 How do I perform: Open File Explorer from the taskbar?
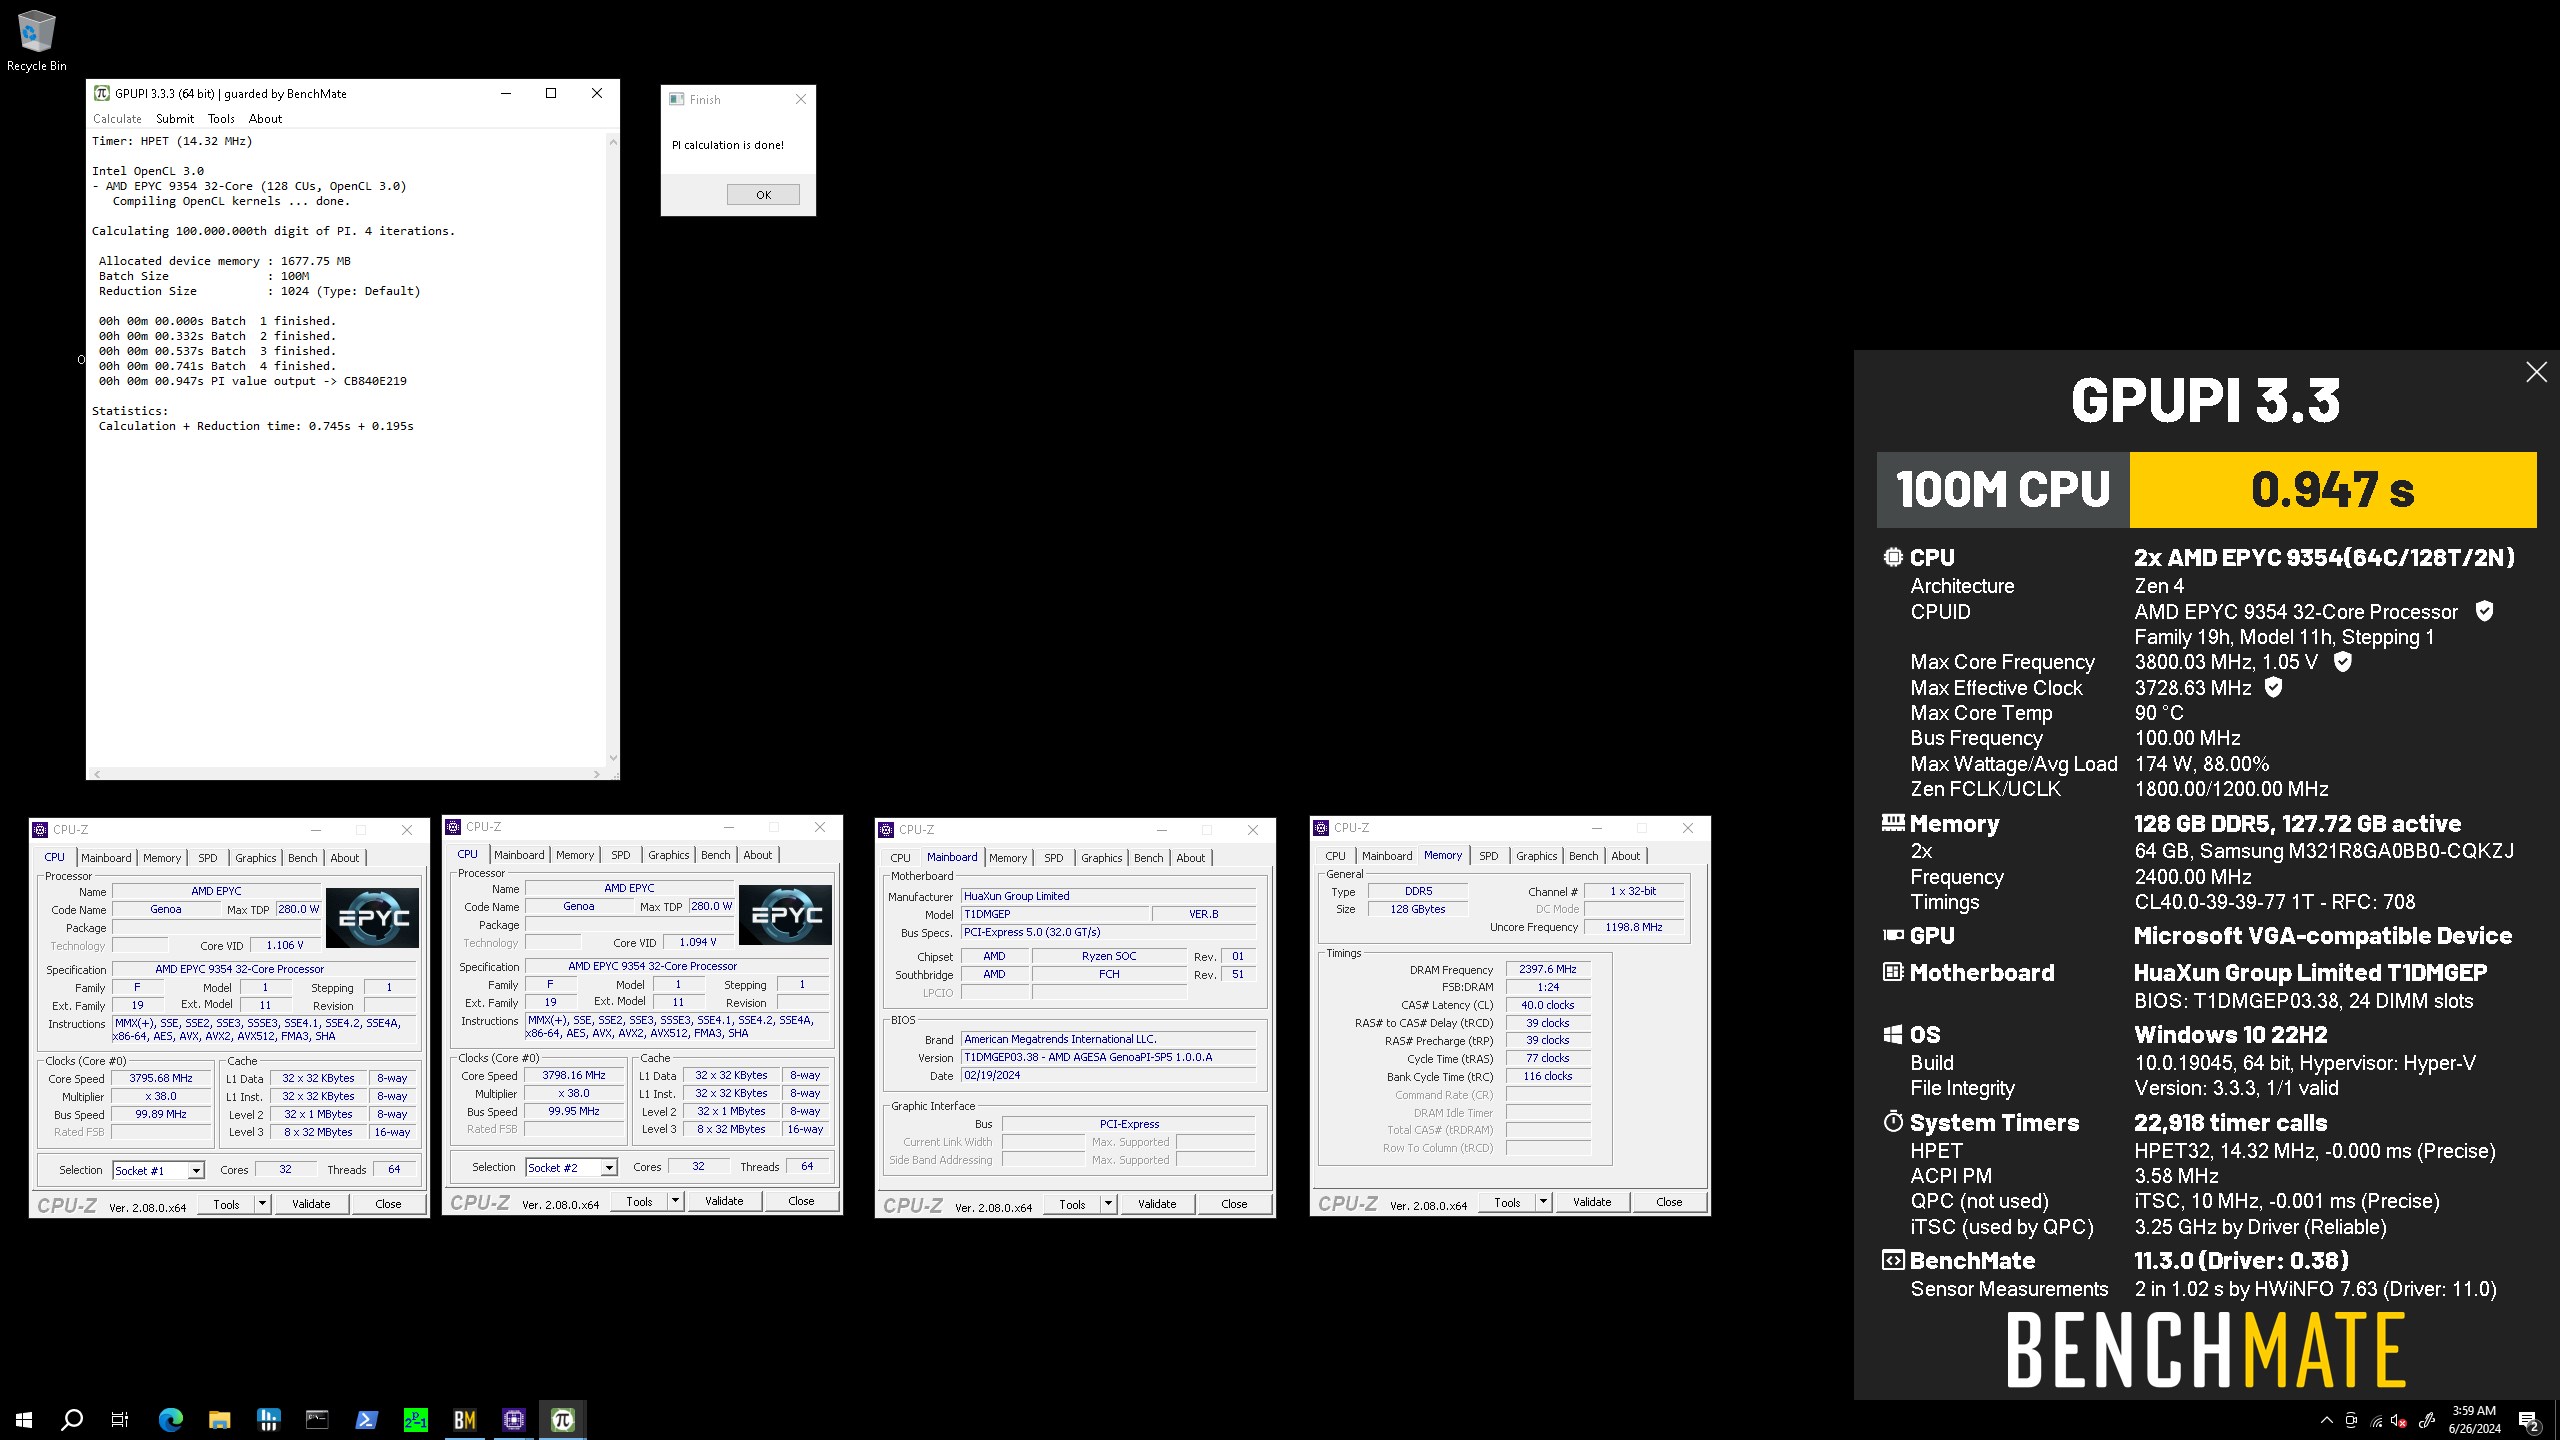(219, 1419)
